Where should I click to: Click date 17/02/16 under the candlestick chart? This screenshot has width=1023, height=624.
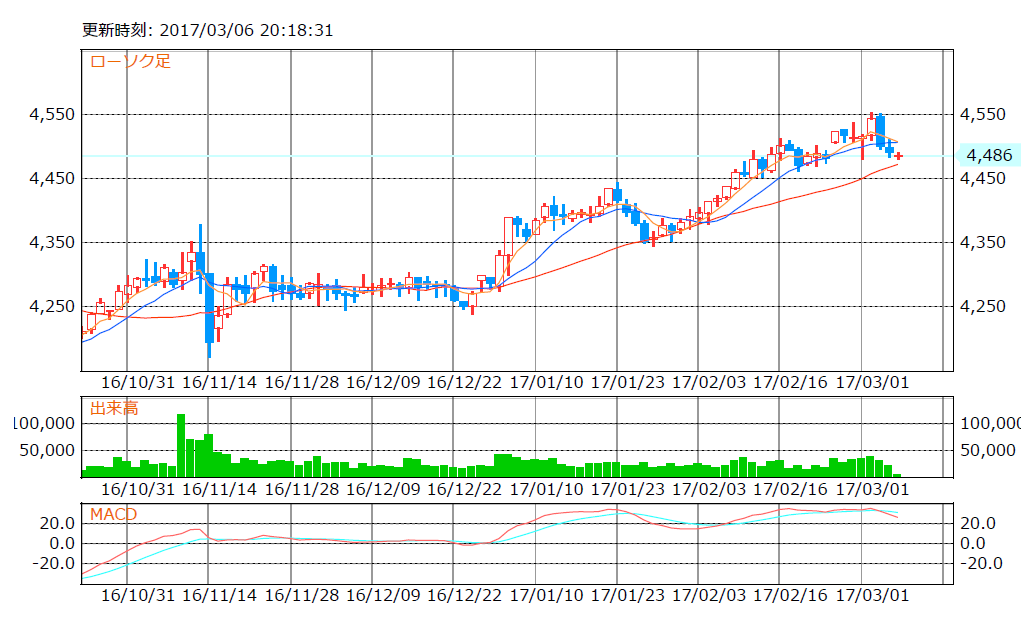point(791,382)
